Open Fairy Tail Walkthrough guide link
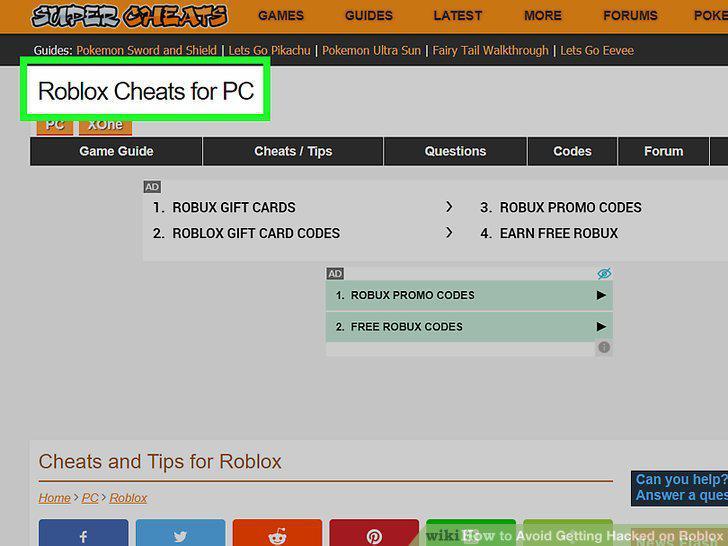Image resolution: width=728 pixels, height=546 pixels. coord(490,50)
